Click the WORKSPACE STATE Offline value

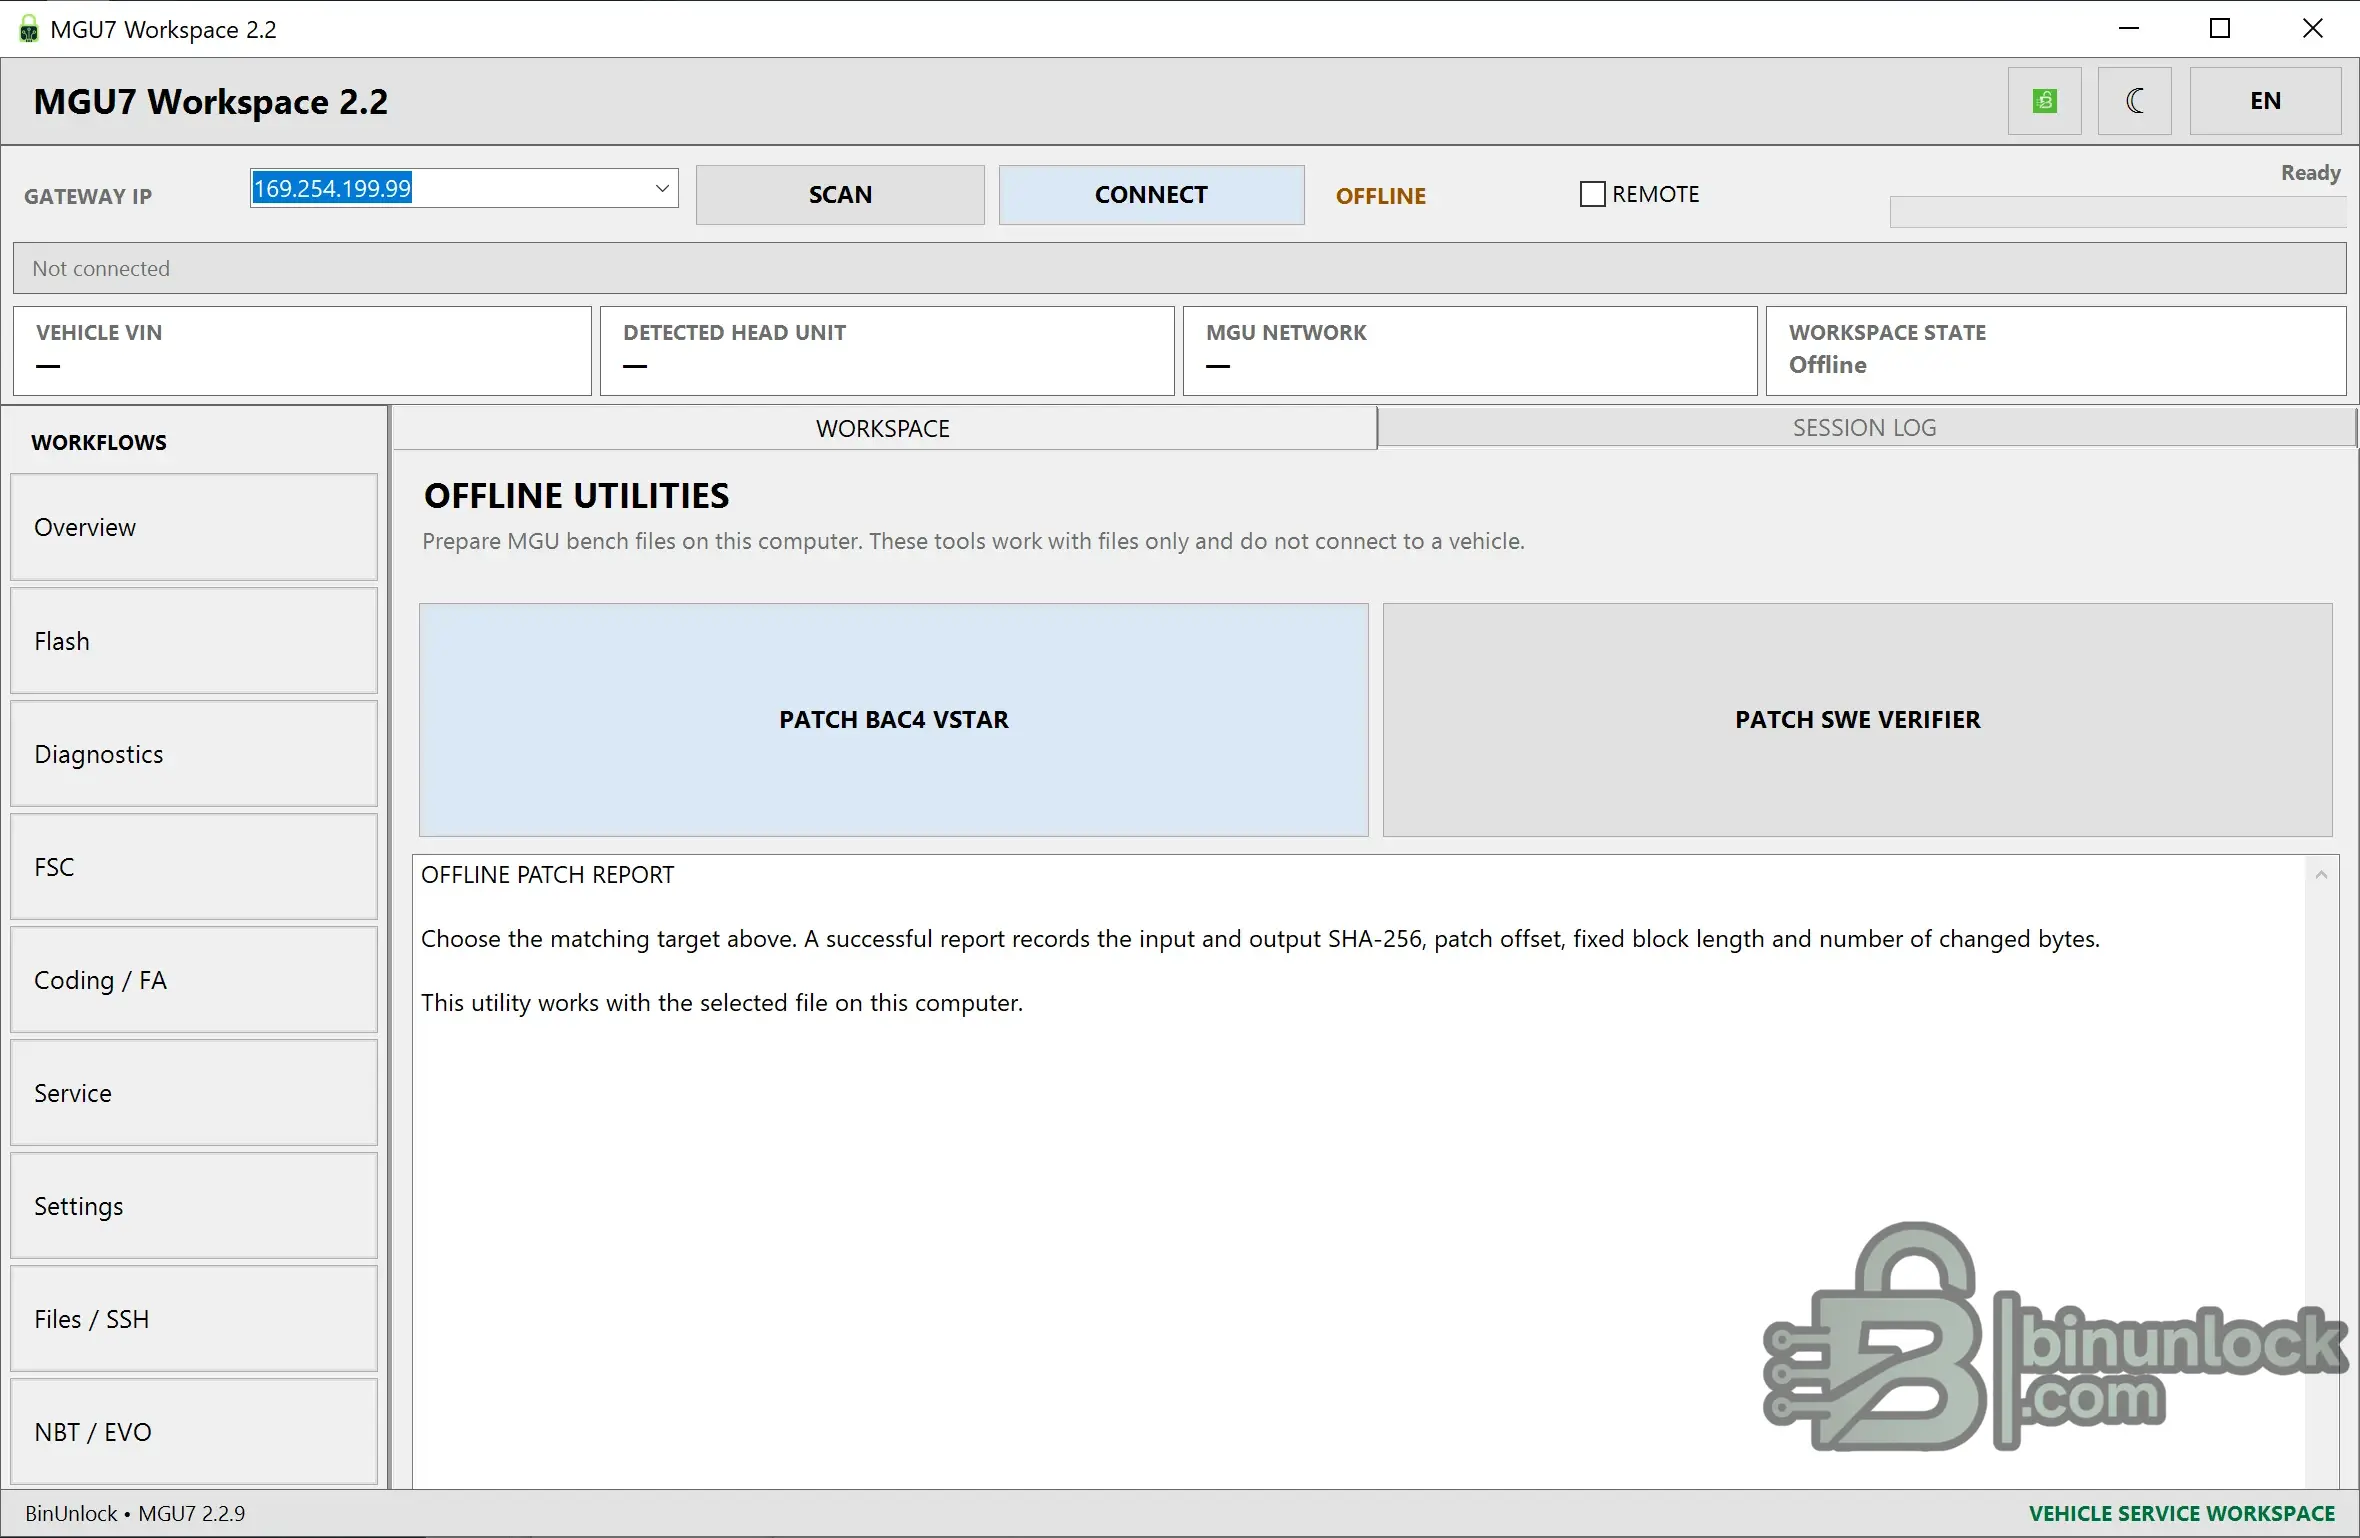pos(1828,365)
